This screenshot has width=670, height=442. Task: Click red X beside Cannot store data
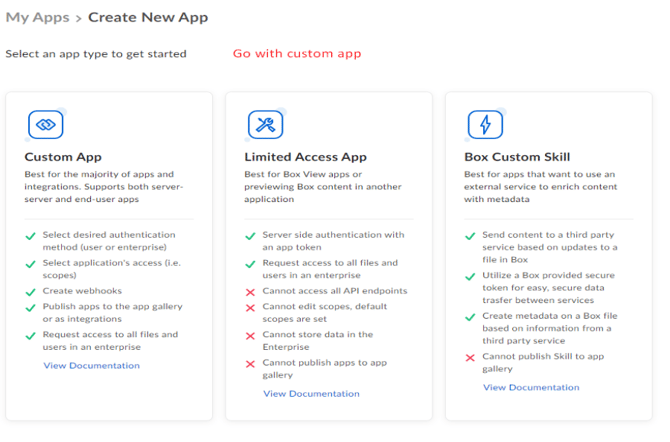pos(250,335)
